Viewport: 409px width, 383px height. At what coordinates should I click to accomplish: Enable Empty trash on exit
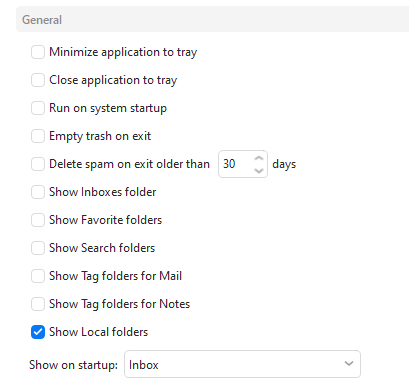tap(38, 136)
